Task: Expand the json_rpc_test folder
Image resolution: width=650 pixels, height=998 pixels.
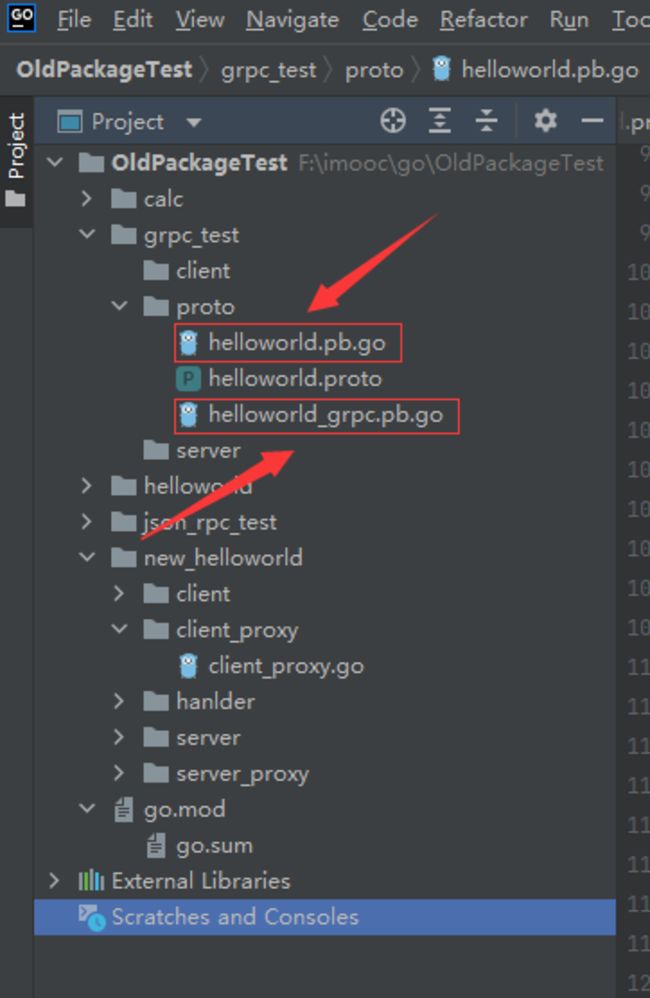Action: pos(87,523)
